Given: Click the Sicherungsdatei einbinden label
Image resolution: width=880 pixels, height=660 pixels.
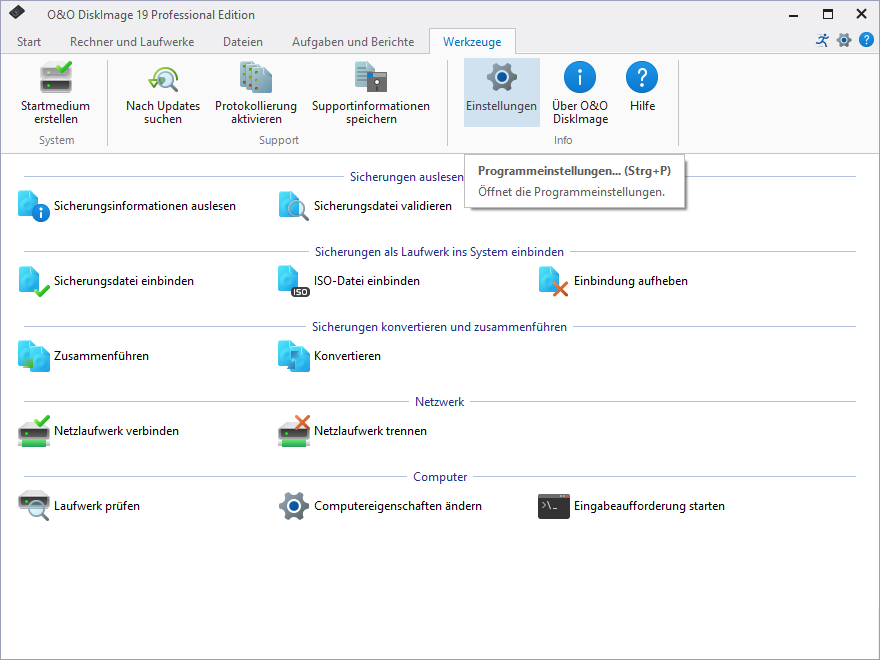Looking at the screenshot, I should [123, 281].
